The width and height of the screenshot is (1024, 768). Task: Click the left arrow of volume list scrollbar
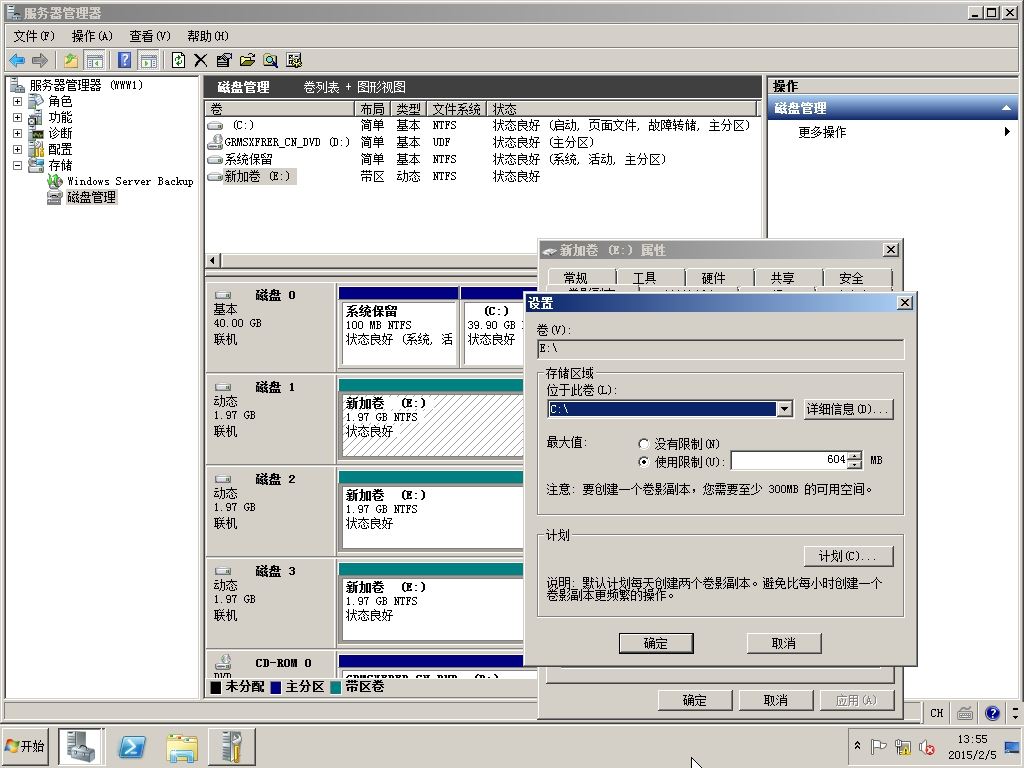point(212,261)
